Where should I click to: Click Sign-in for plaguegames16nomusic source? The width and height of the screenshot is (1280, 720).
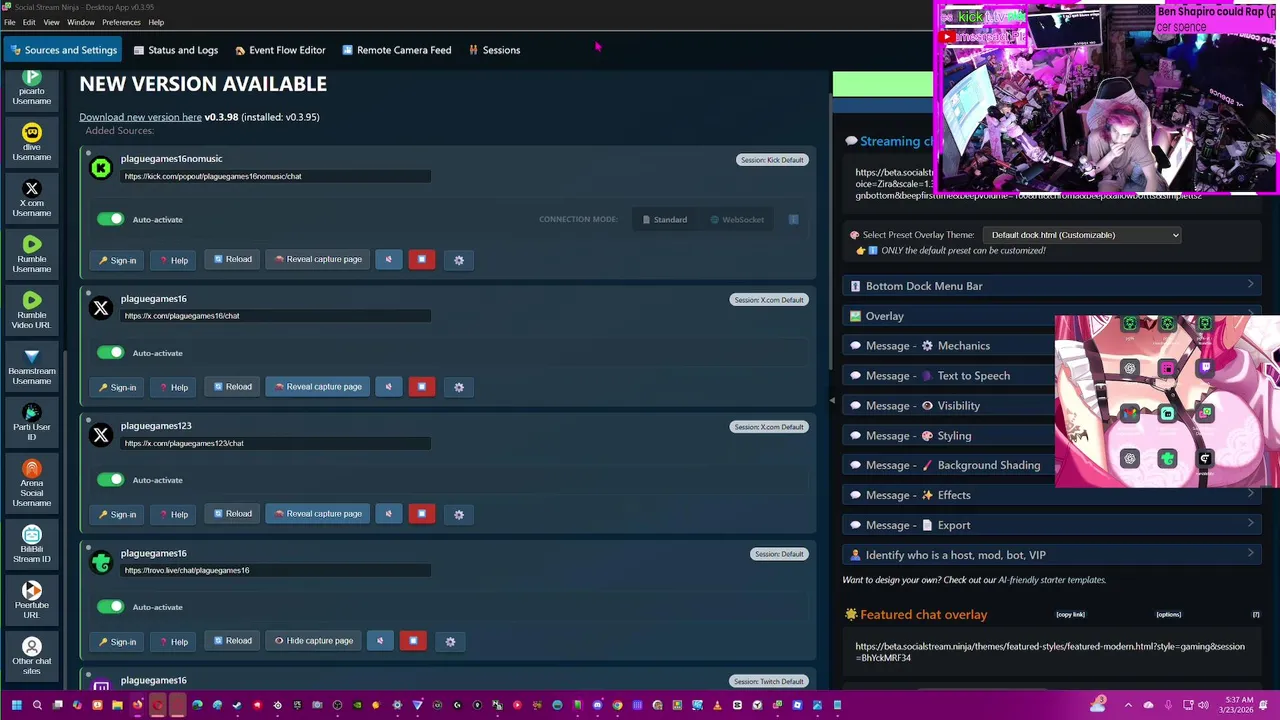coord(117,260)
